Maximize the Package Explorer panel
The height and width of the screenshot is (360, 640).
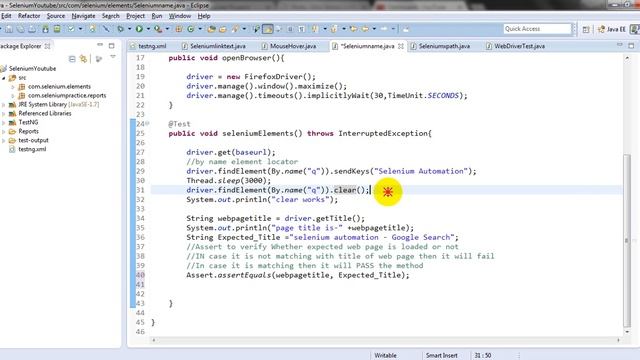[111, 46]
